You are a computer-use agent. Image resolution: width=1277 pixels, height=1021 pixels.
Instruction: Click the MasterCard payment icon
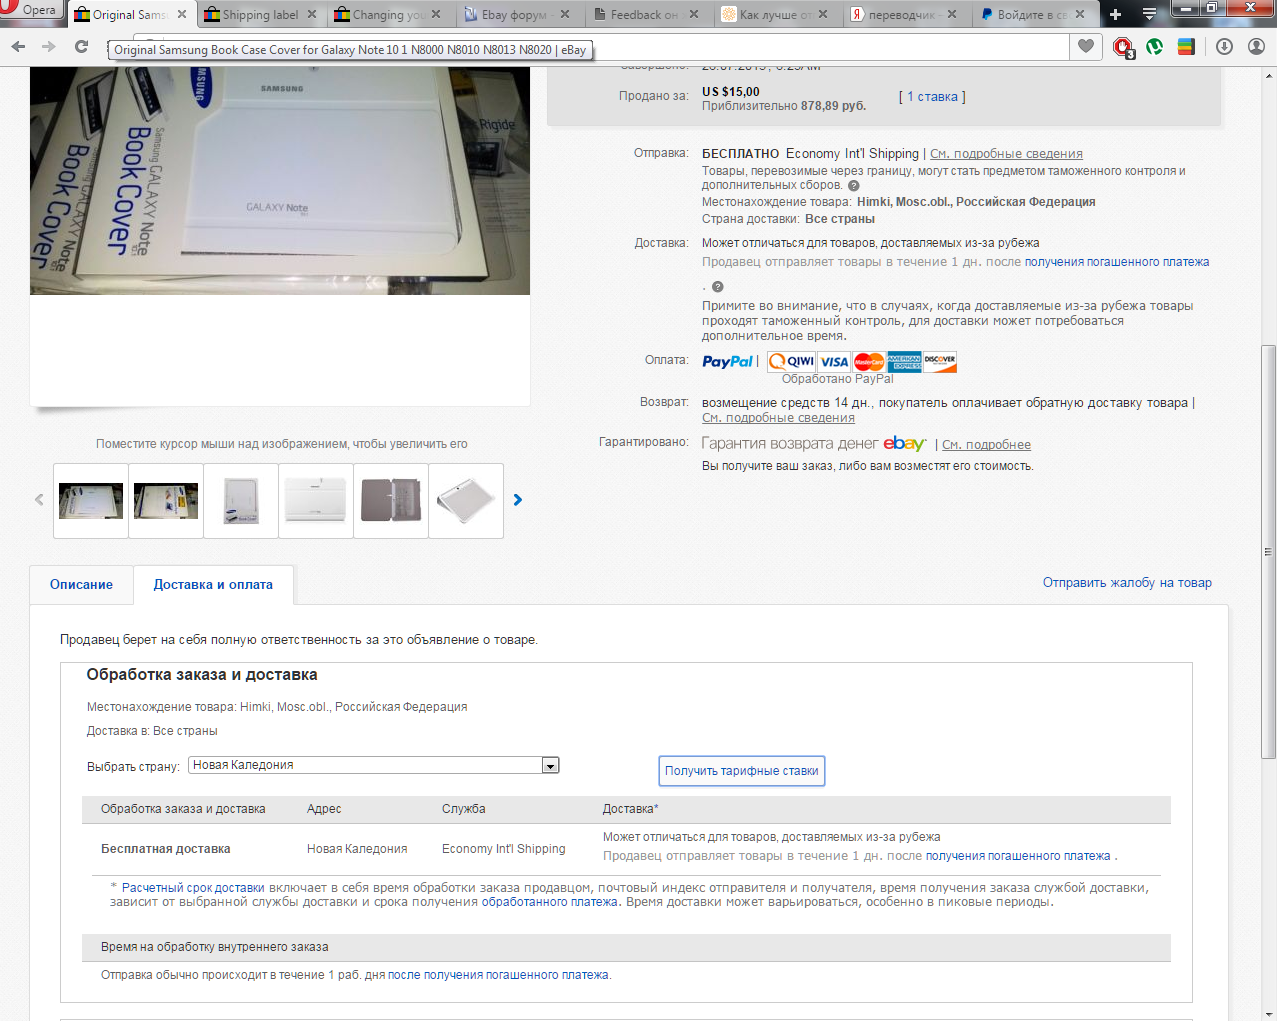point(869,362)
